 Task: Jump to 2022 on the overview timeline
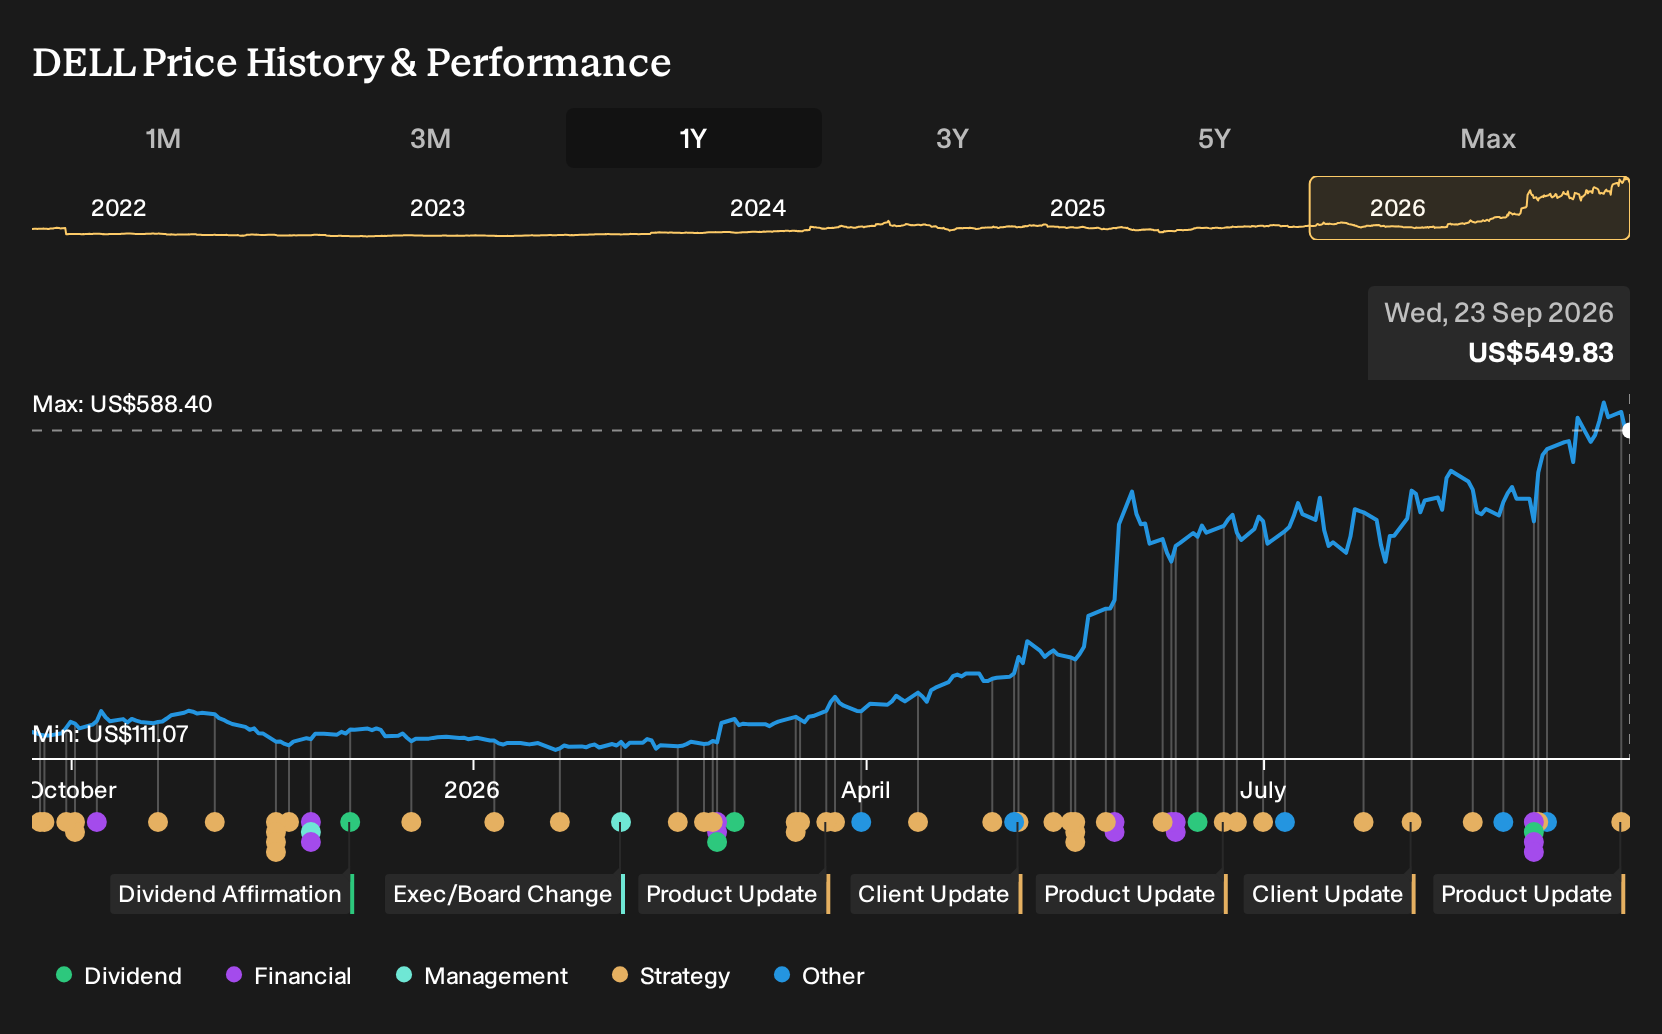coord(119,208)
